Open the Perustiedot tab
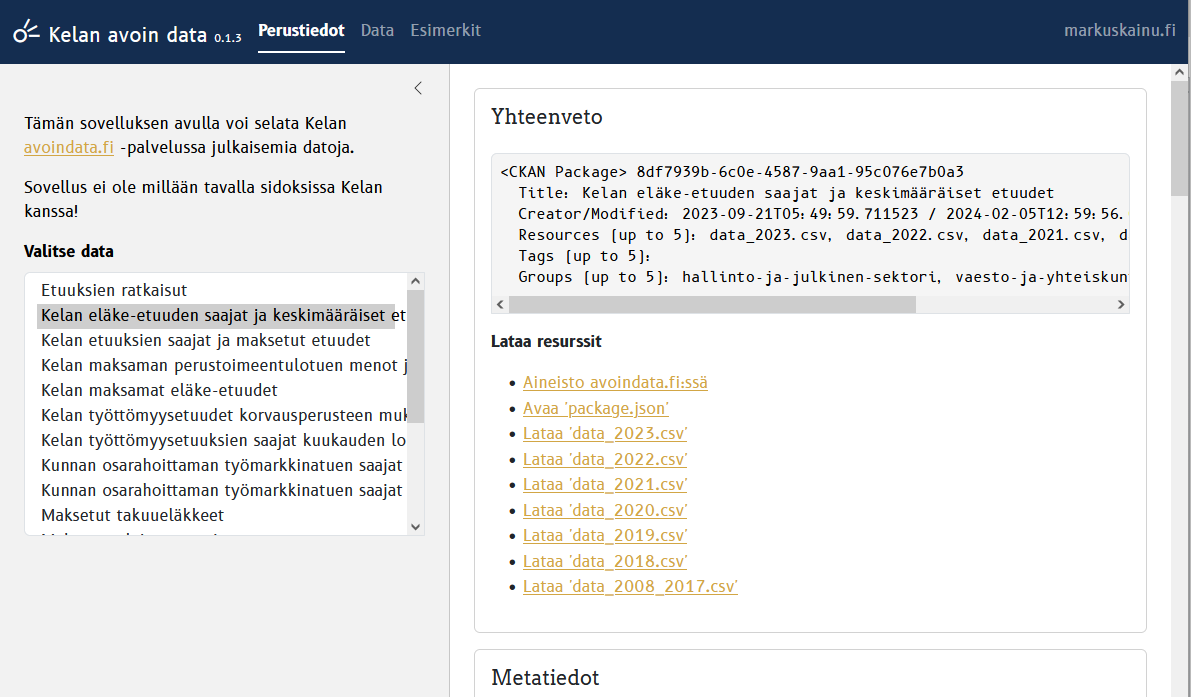Viewport: 1191px width, 697px height. 301,31
